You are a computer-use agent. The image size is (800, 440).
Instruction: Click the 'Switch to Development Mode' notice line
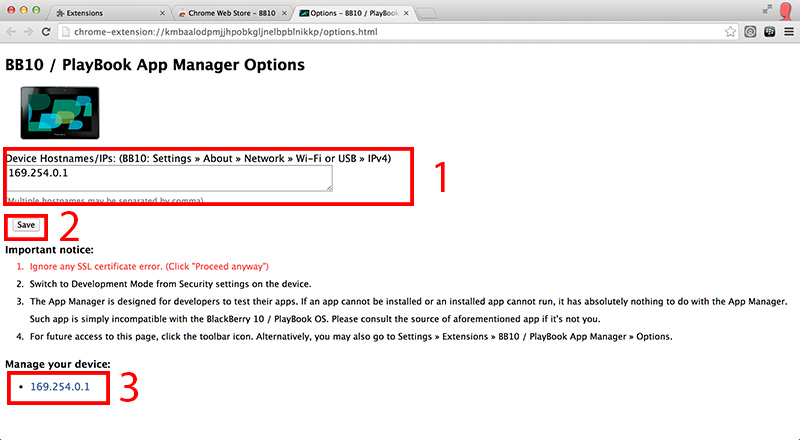pyautogui.click(x=170, y=284)
